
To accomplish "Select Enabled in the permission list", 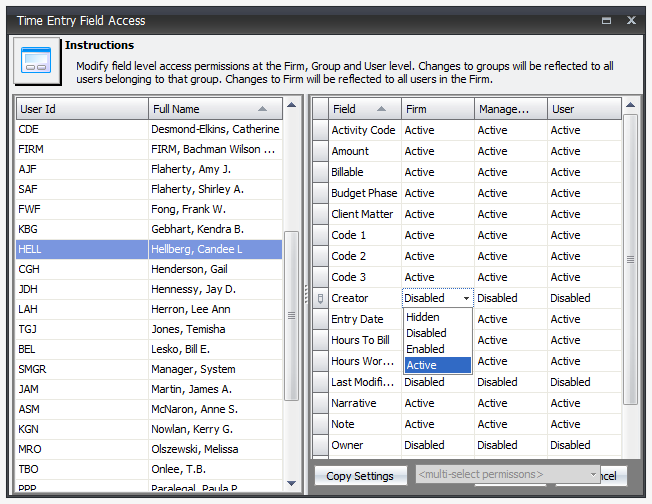I will tap(426, 349).
